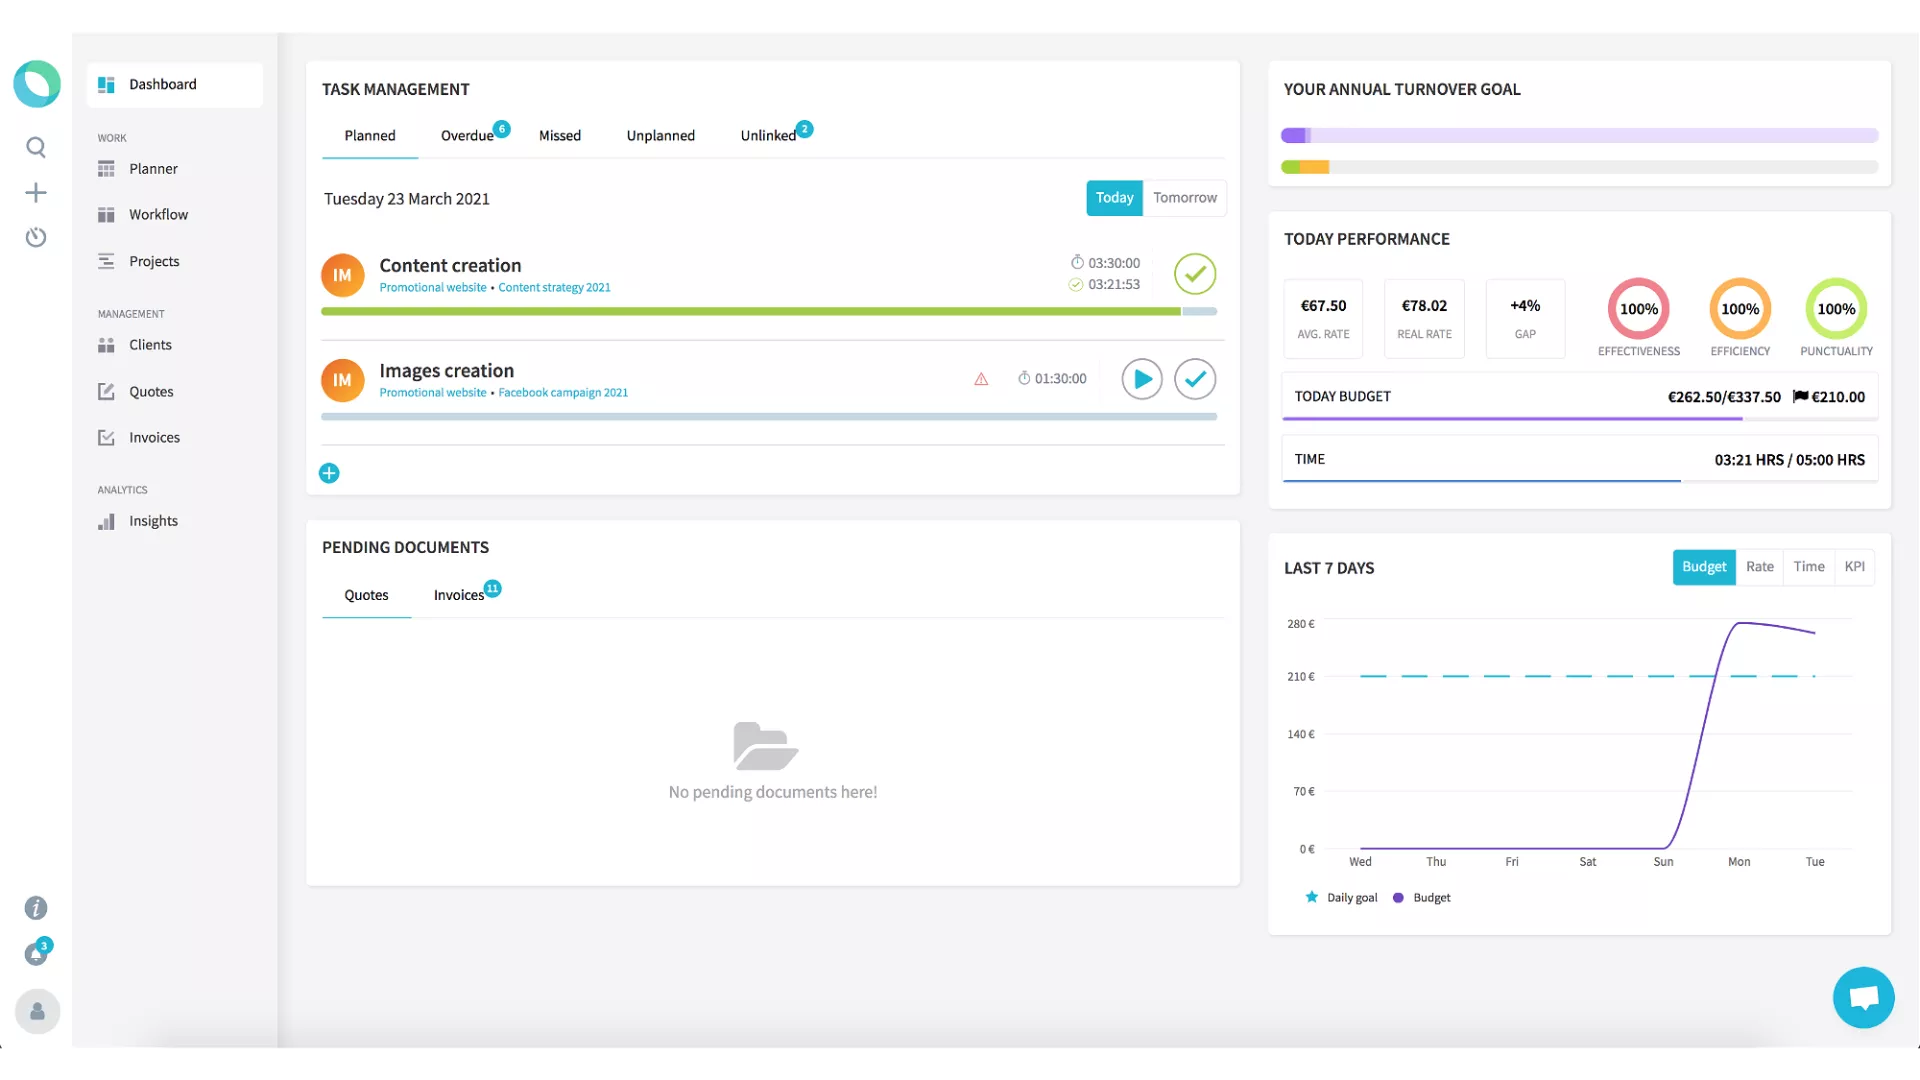Mark Content creation task as complete
This screenshot has height=1080, width=1920.
point(1195,274)
